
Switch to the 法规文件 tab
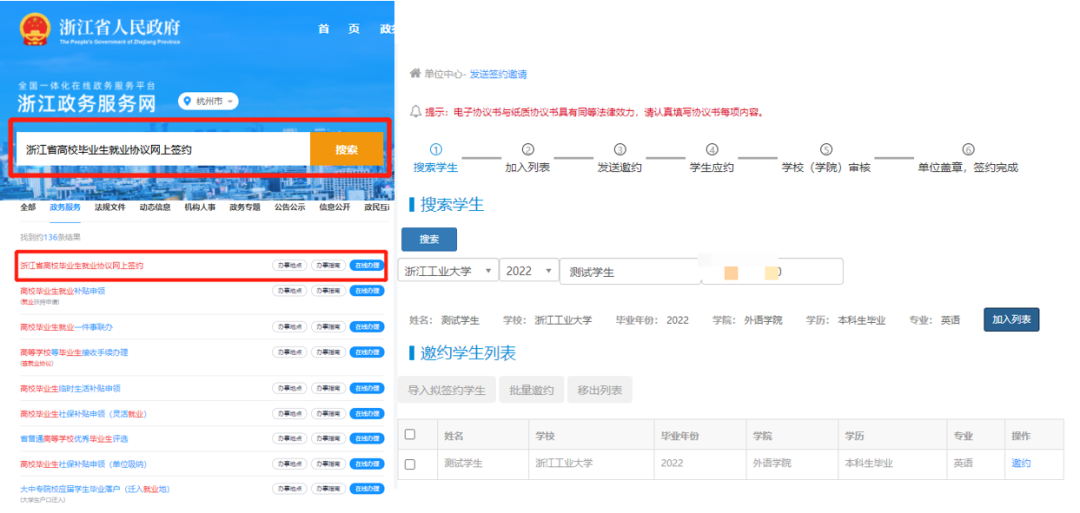coord(110,207)
